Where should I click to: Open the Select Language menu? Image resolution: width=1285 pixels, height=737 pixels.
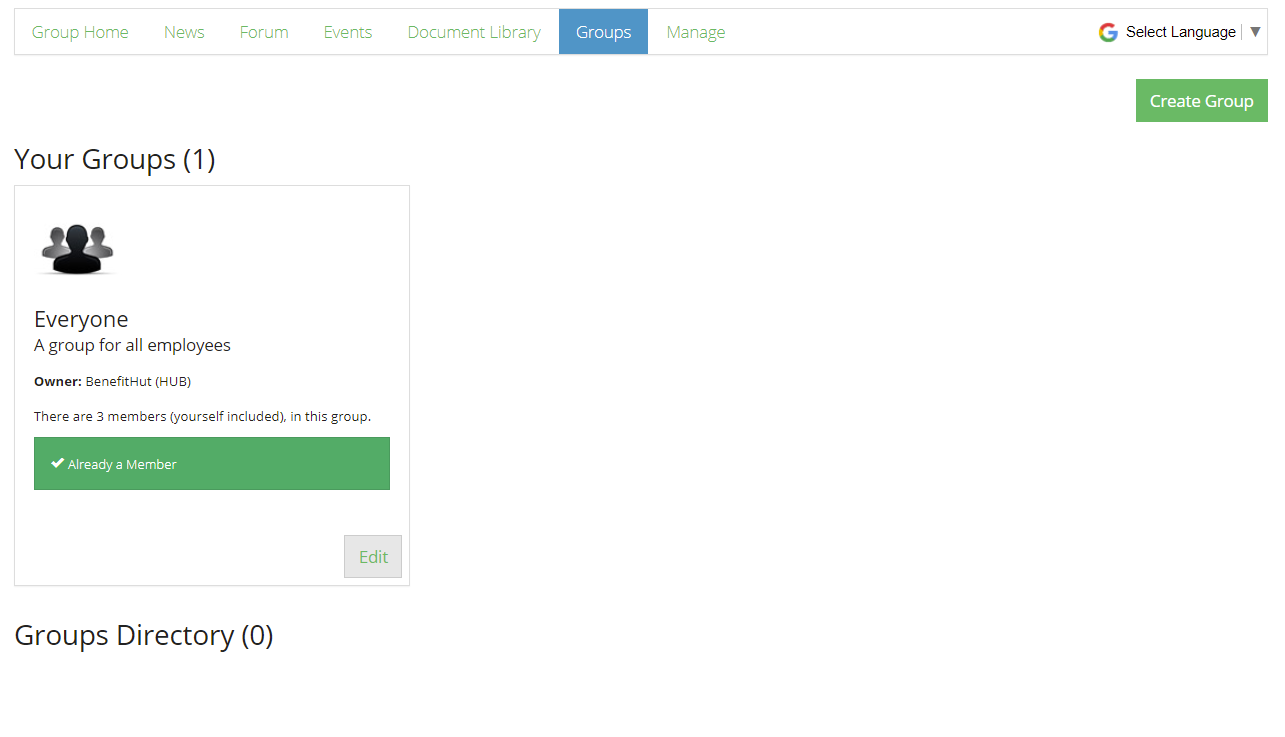tap(1181, 32)
